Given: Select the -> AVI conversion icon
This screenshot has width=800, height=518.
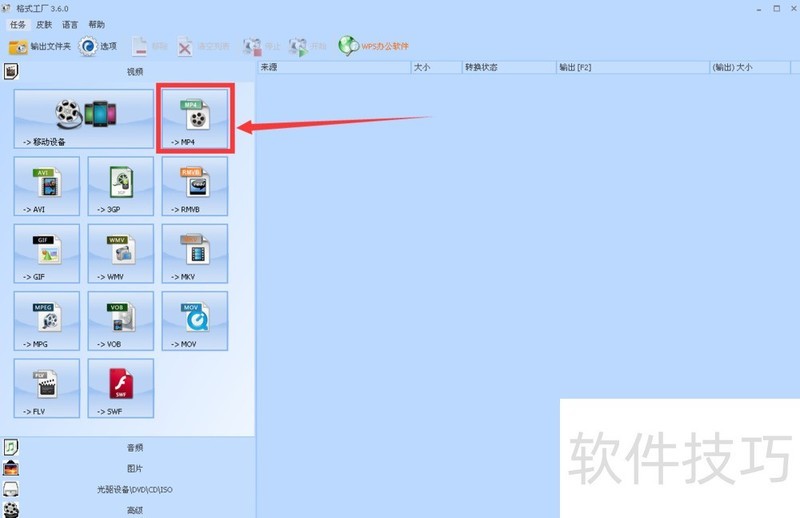Looking at the screenshot, I should [x=47, y=186].
